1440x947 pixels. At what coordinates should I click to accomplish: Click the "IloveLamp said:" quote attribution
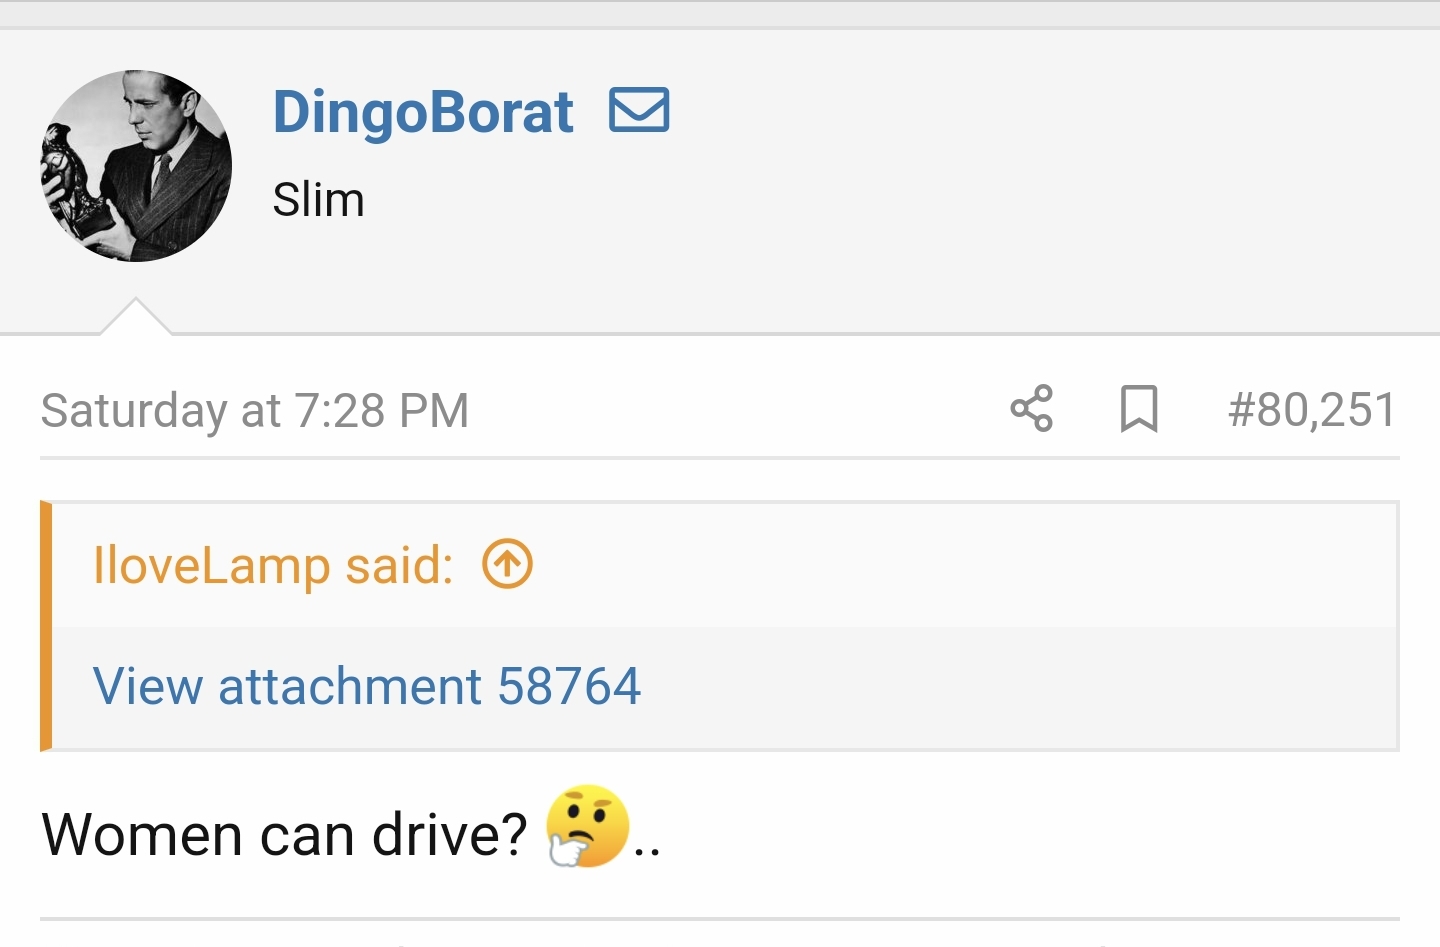tap(273, 565)
